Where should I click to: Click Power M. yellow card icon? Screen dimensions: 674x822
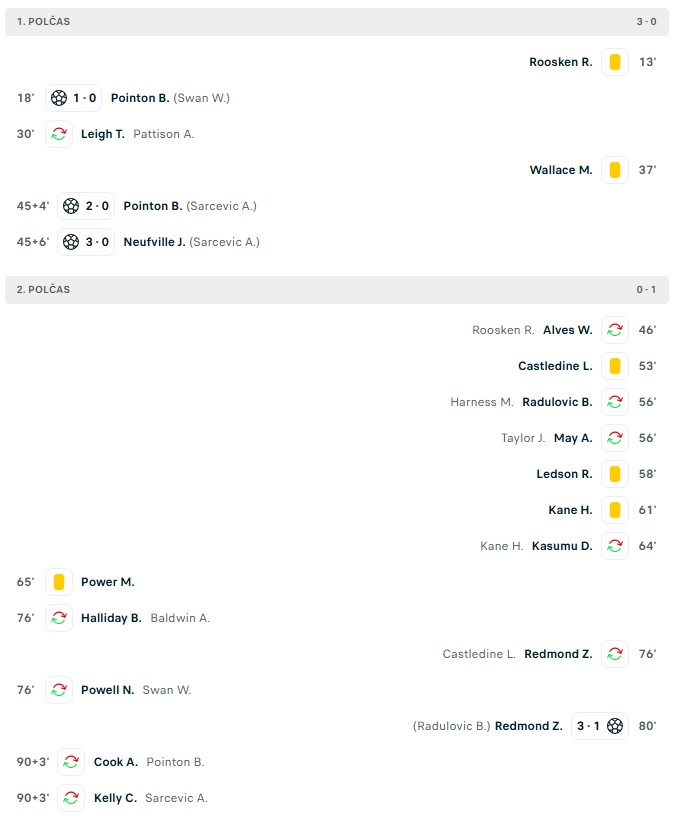click(59, 582)
